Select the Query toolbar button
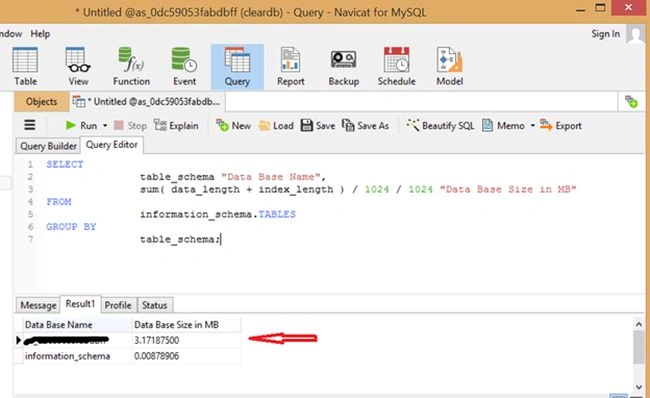Screen dimensions: 650x398 [237, 67]
